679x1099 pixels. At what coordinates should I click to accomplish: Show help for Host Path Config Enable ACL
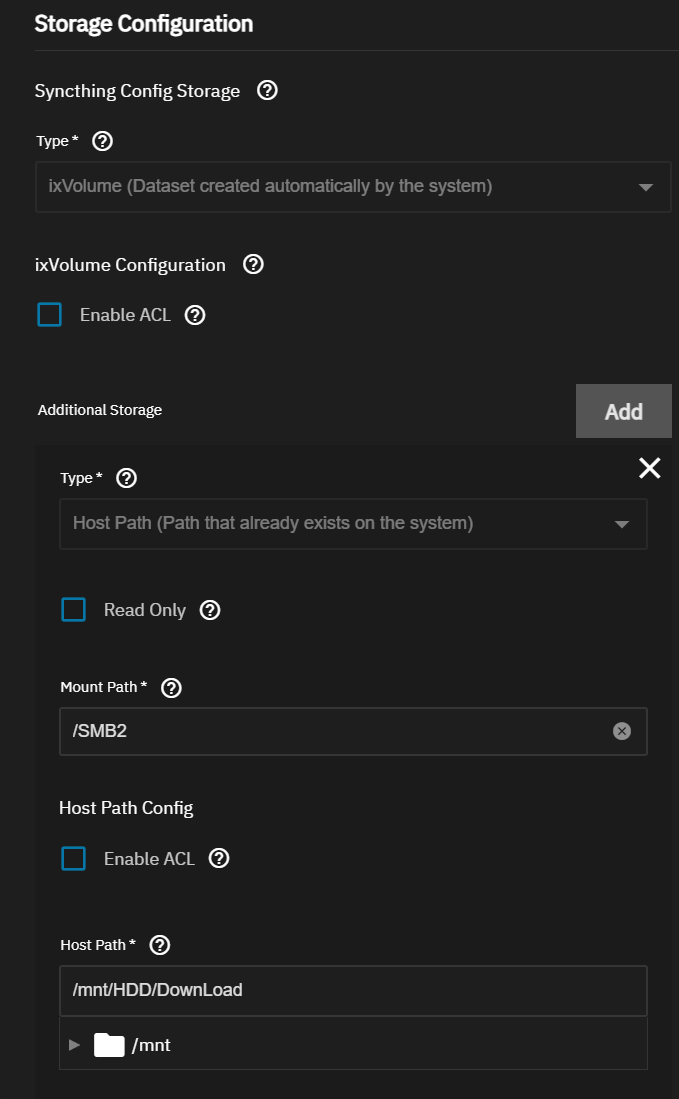[219, 859]
